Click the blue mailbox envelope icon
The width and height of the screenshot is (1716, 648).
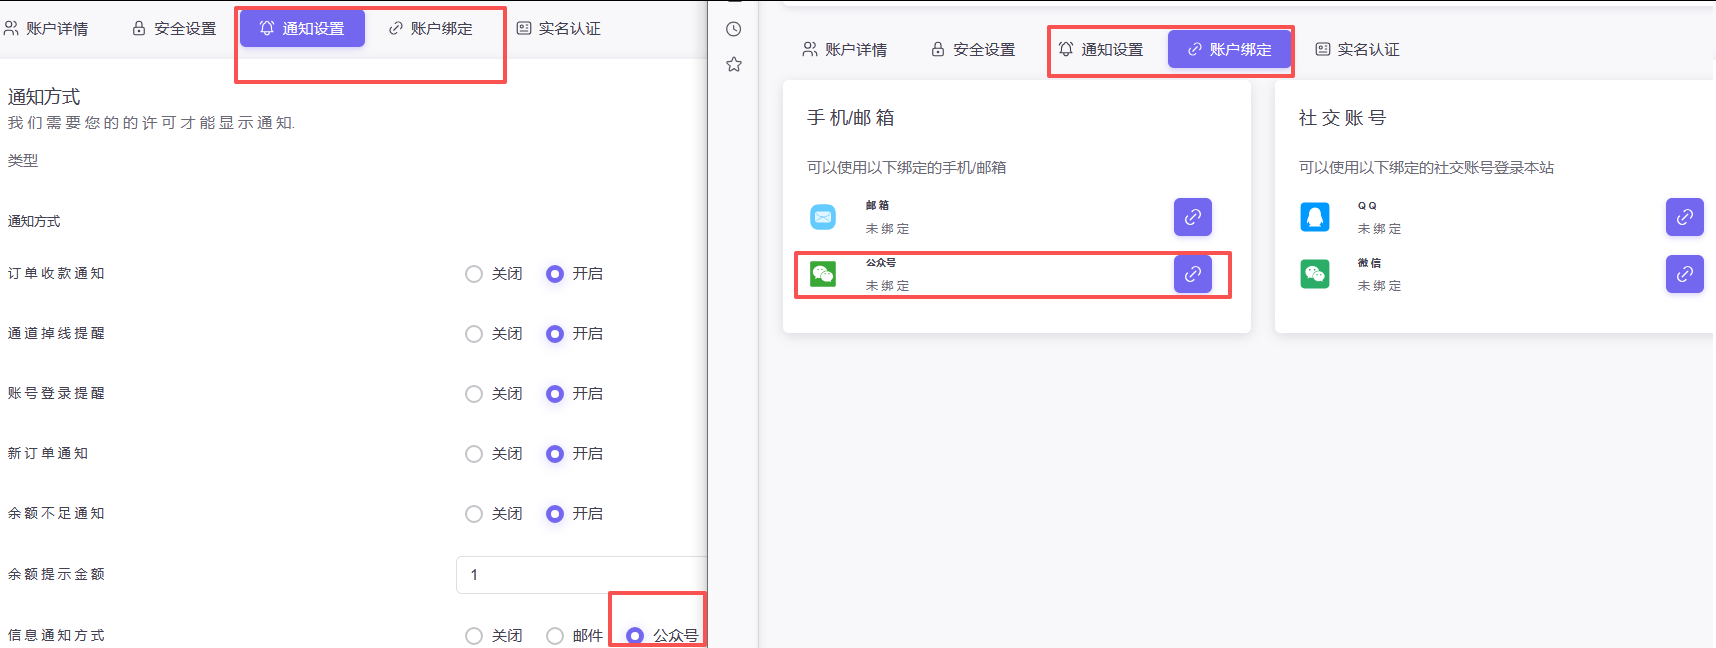pyautogui.click(x=823, y=217)
